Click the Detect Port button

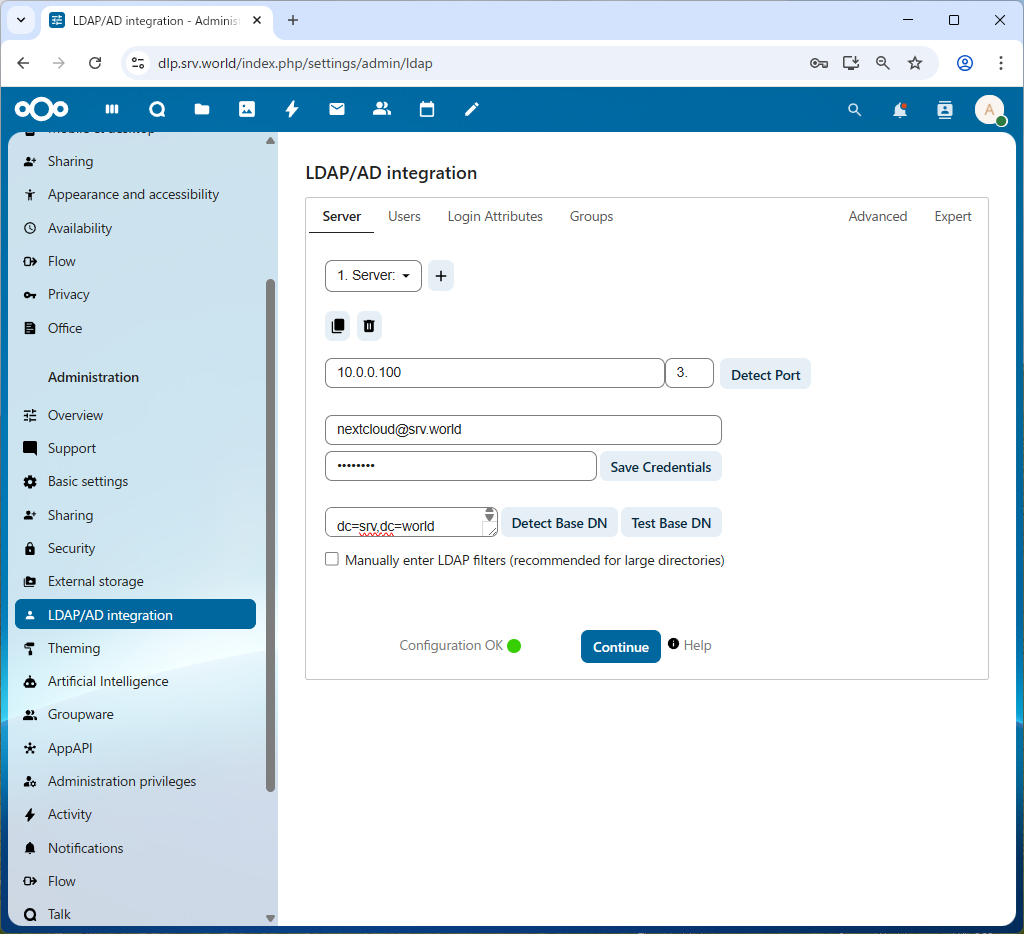click(765, 375)
